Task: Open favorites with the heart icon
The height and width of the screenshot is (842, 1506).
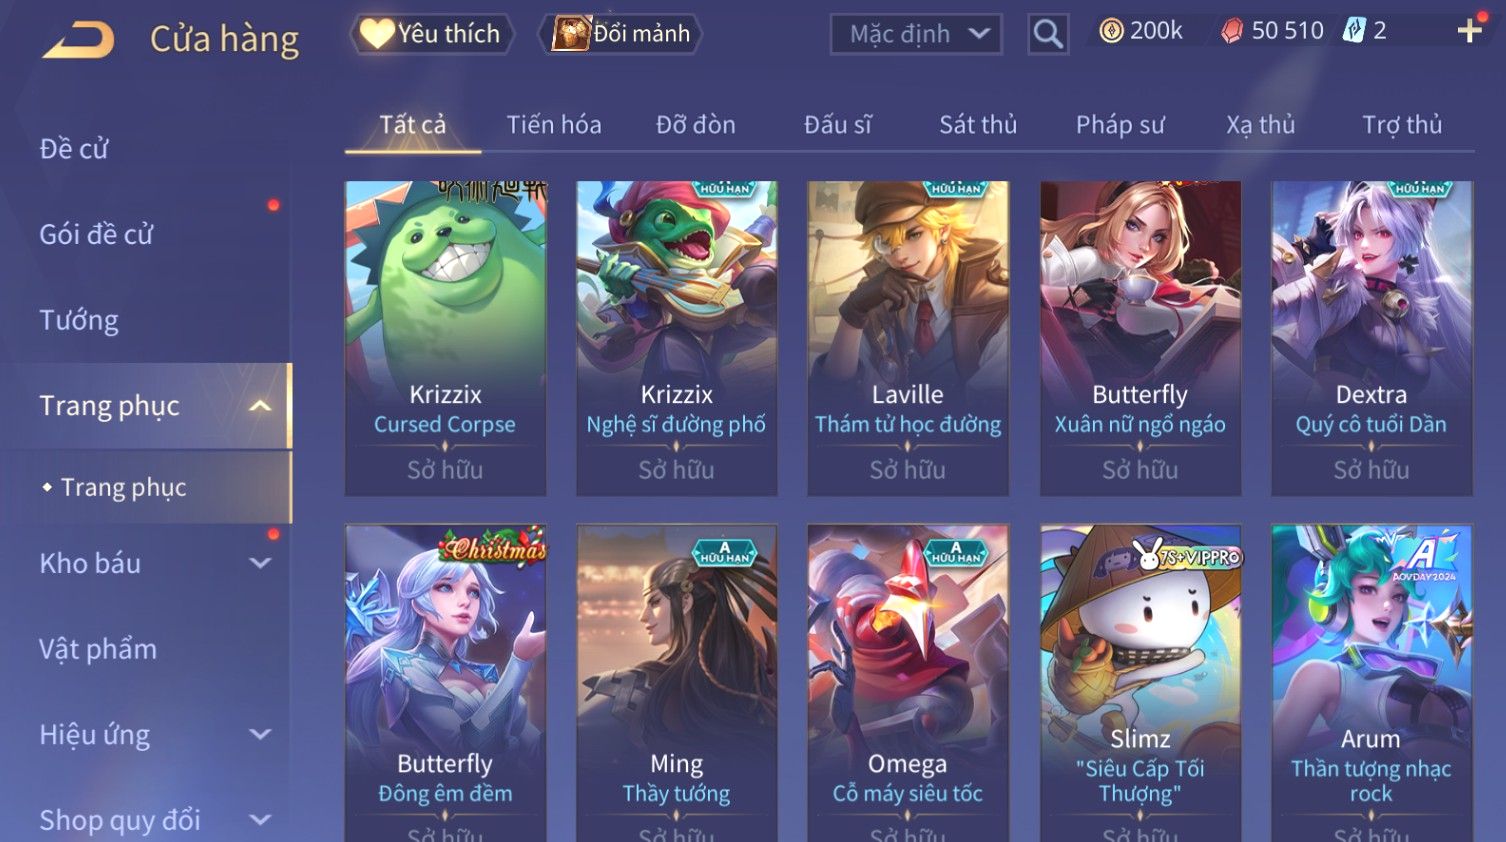Action: pyautogui.click(x=377, y=34)
